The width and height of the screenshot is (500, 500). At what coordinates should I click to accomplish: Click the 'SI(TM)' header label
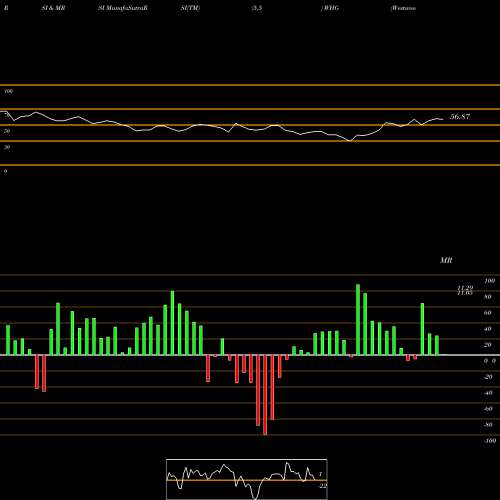190,8
